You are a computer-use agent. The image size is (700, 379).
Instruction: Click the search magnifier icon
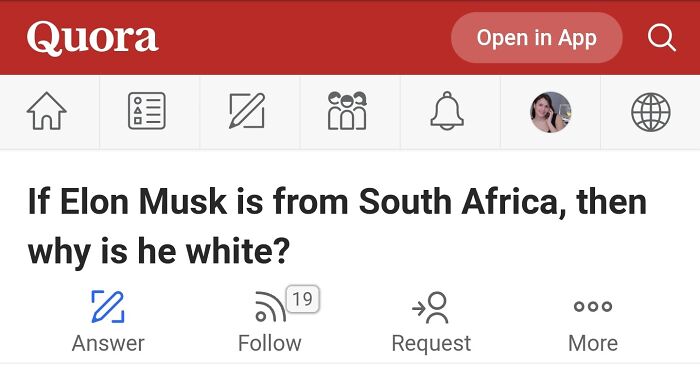click(662, 38)
